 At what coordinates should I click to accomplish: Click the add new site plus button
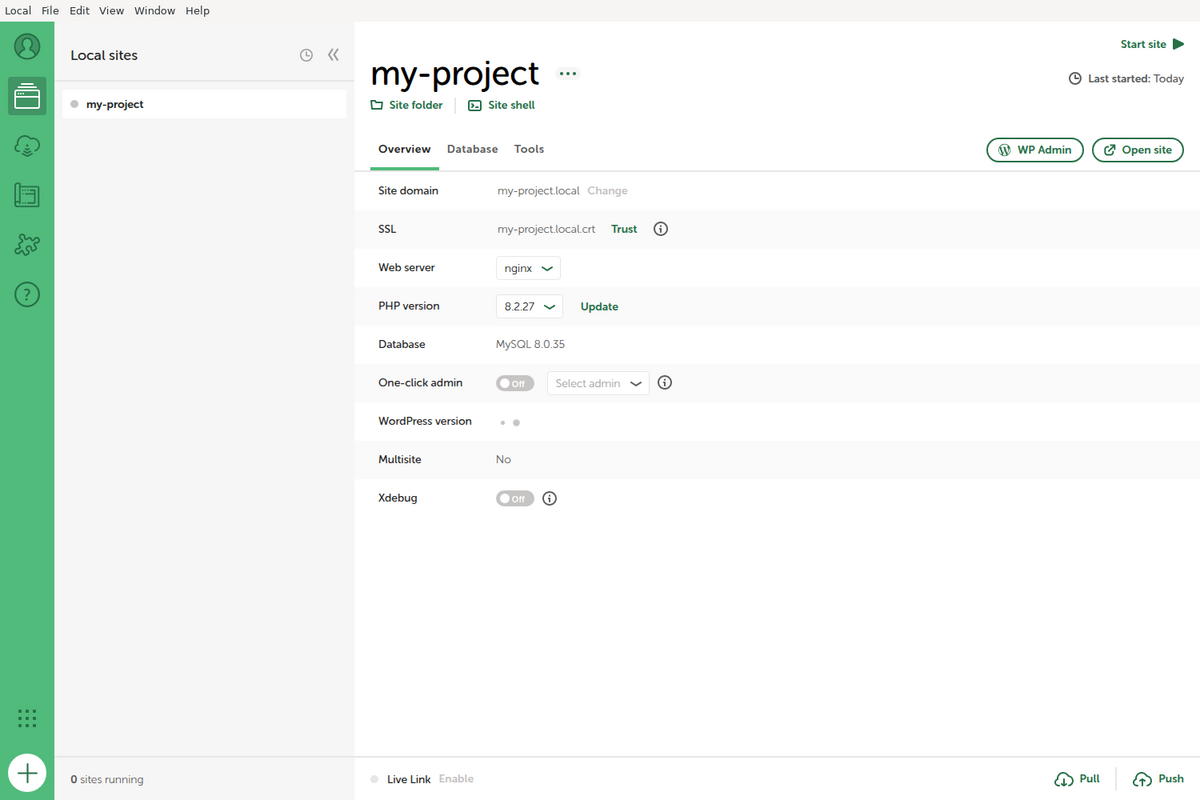coord(27,773)
